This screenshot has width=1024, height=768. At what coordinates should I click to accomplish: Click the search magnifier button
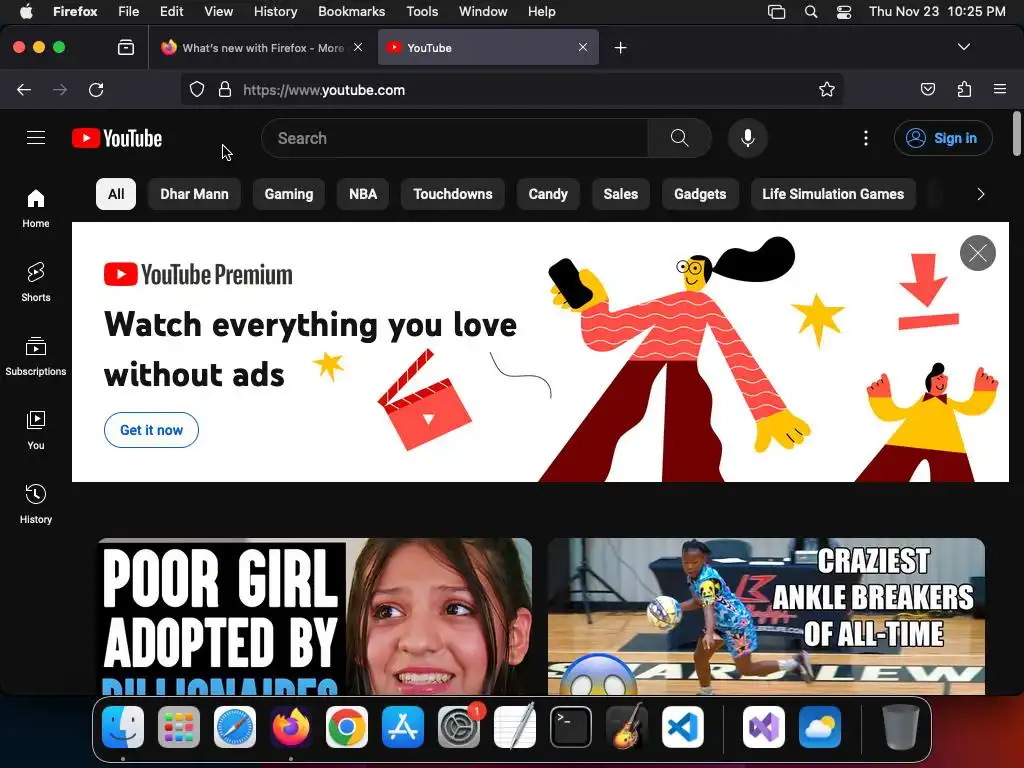[679, 138]
